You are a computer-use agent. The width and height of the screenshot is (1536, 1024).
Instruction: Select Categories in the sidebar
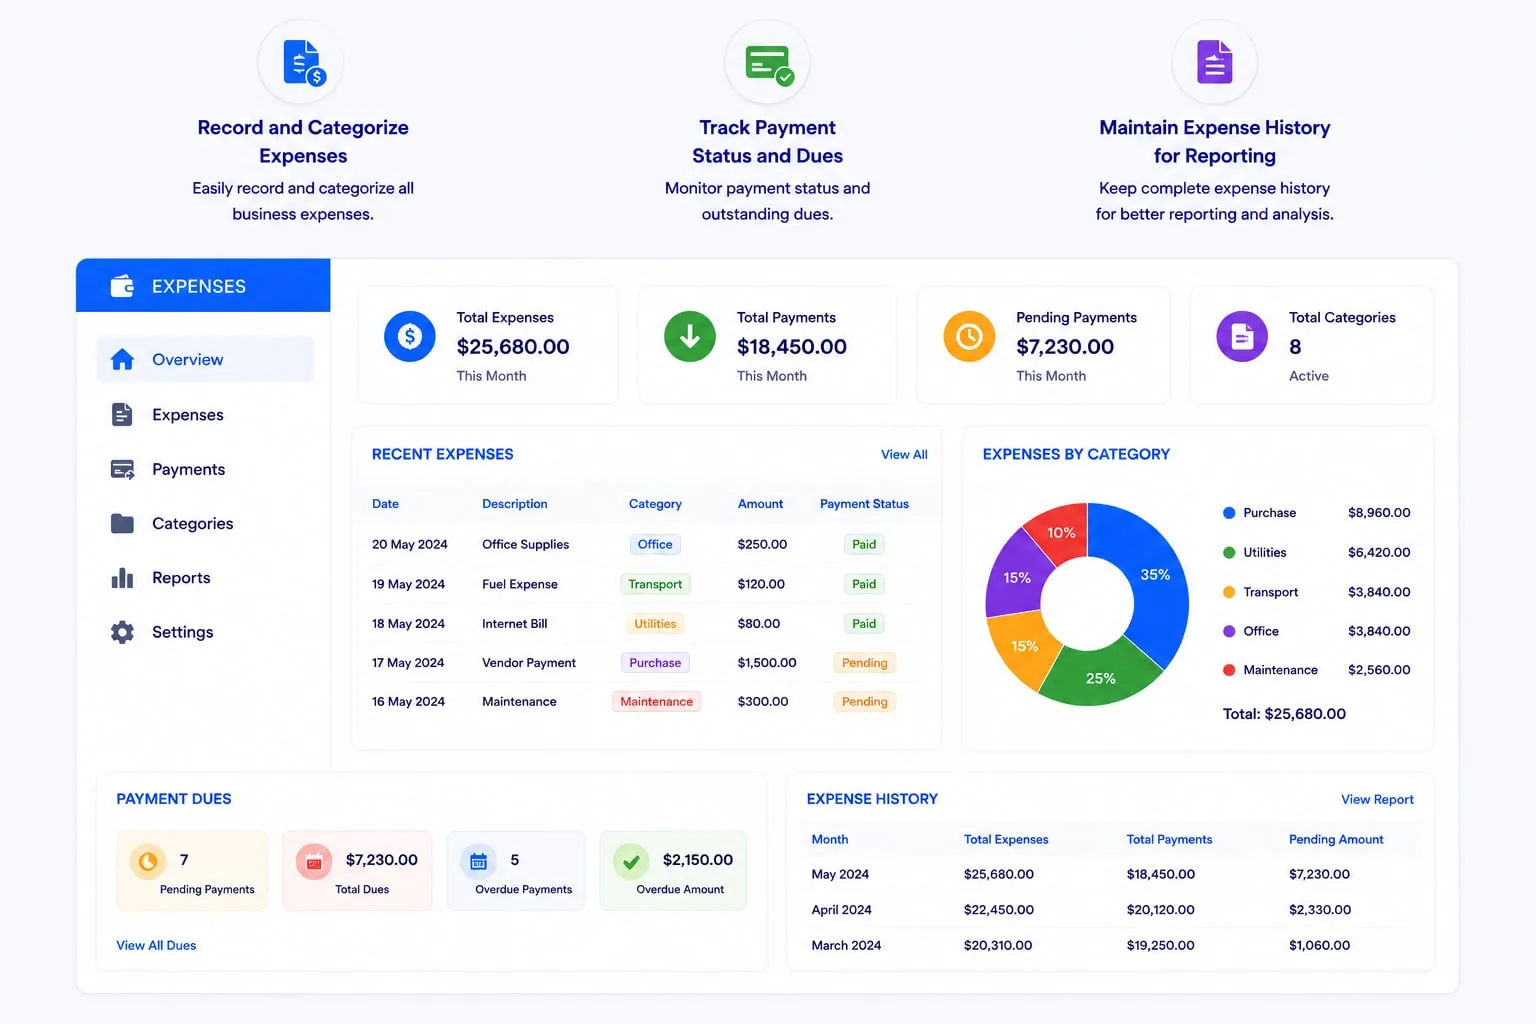(x=205, y=523)
